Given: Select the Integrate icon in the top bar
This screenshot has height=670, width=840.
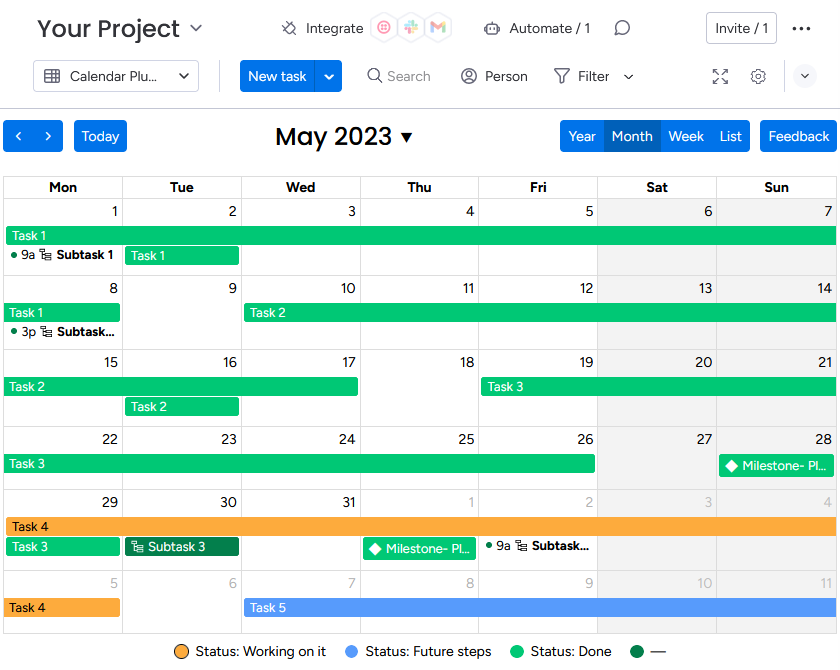Looking at the screenshot, I should pos(288,28).
